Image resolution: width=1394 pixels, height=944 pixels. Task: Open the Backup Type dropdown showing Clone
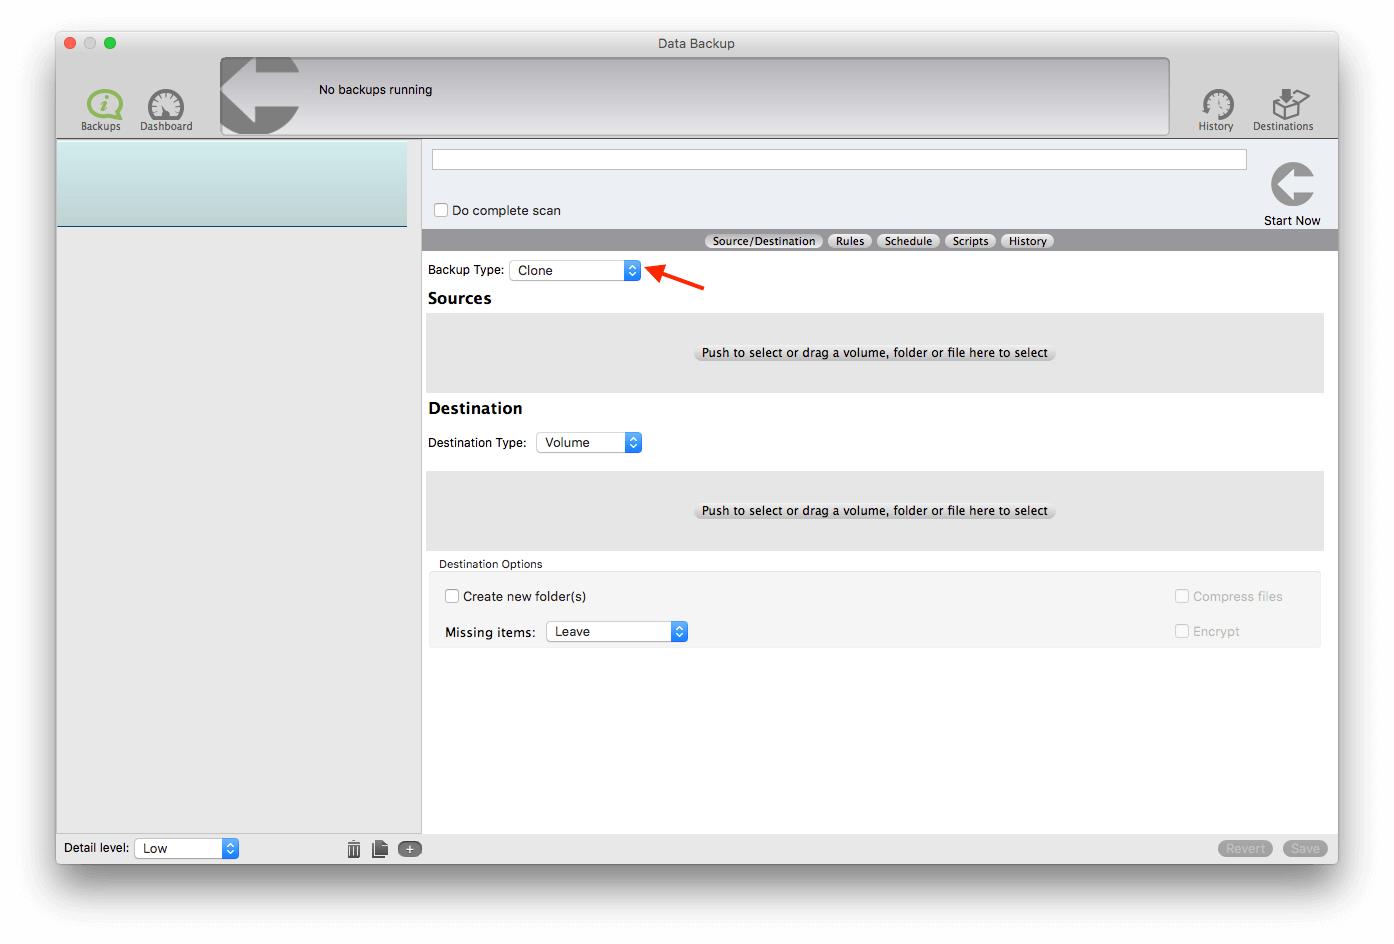point(574,270)
